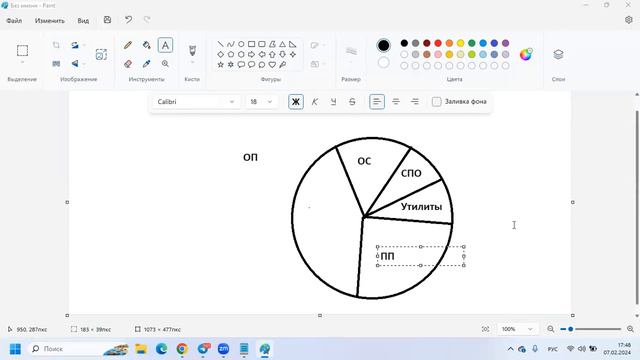Click the Rotate image icon
The image size is (640, 360).
[x=75, y=45]
